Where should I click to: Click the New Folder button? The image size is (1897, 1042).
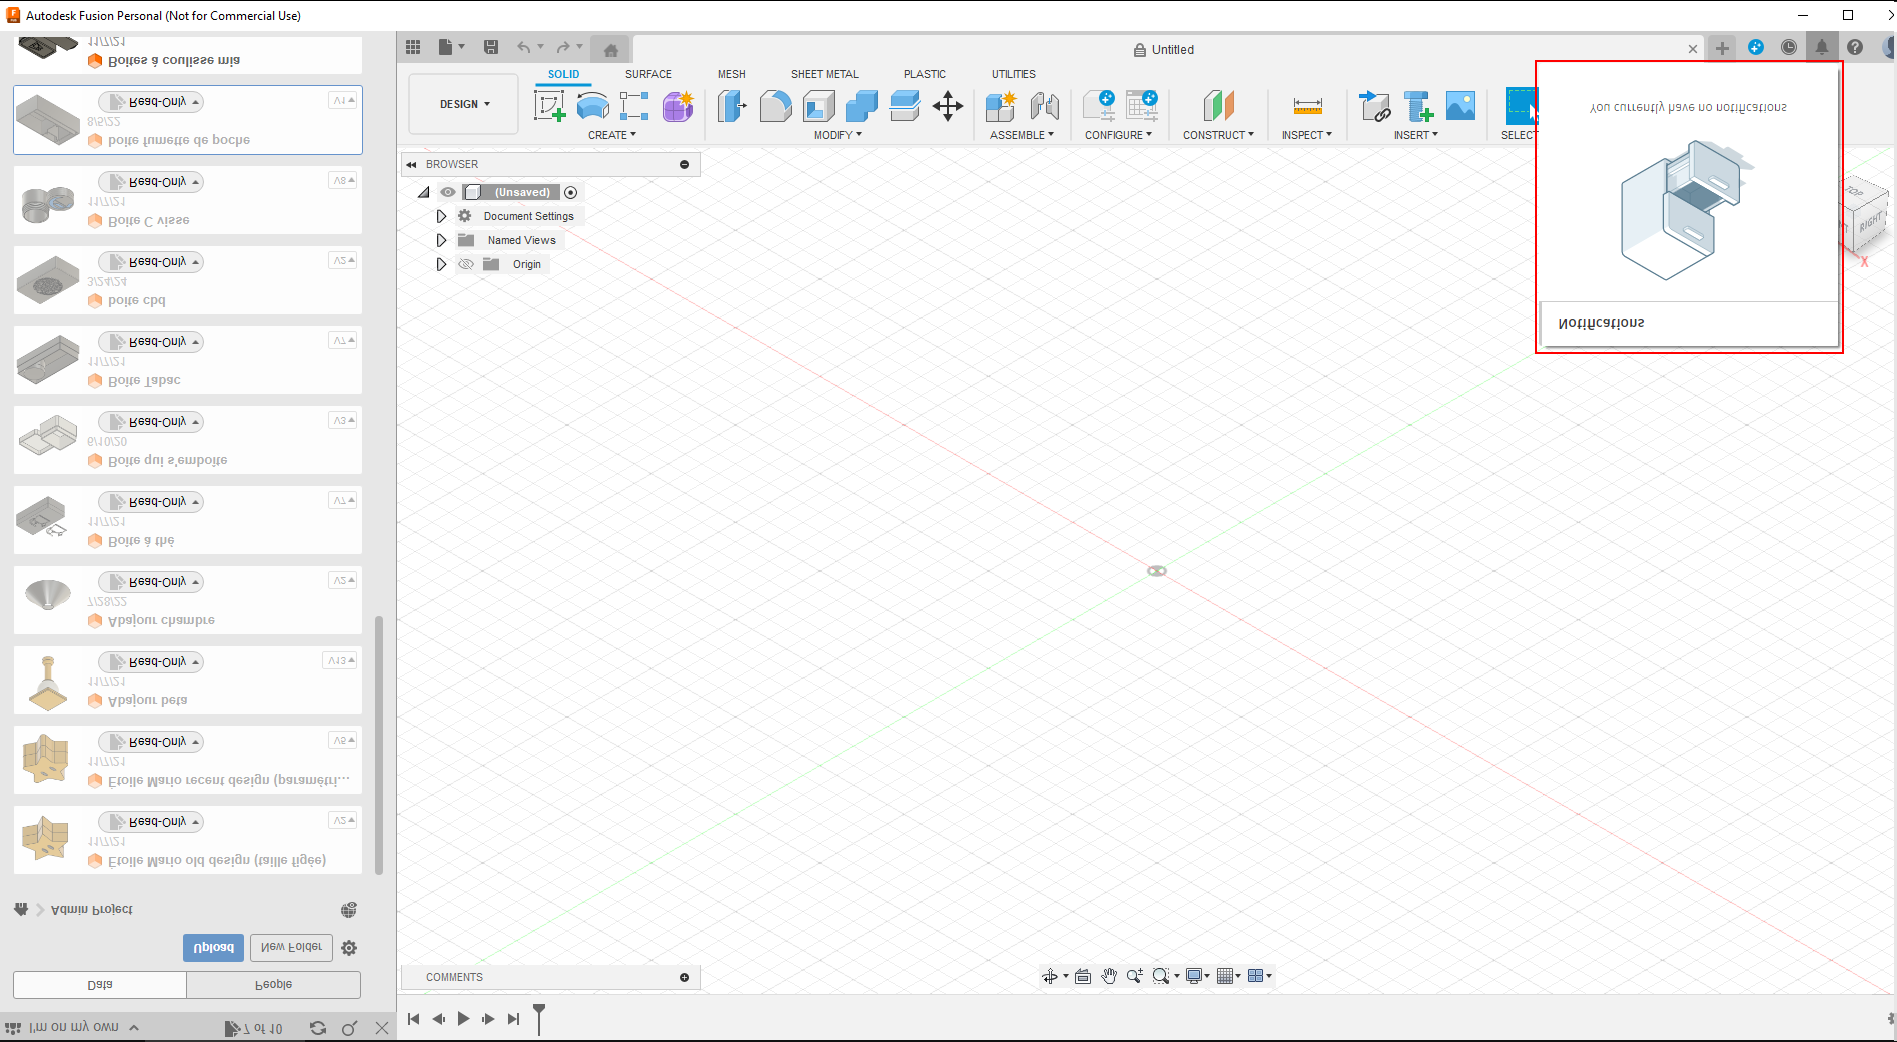[x=291, y=948]
